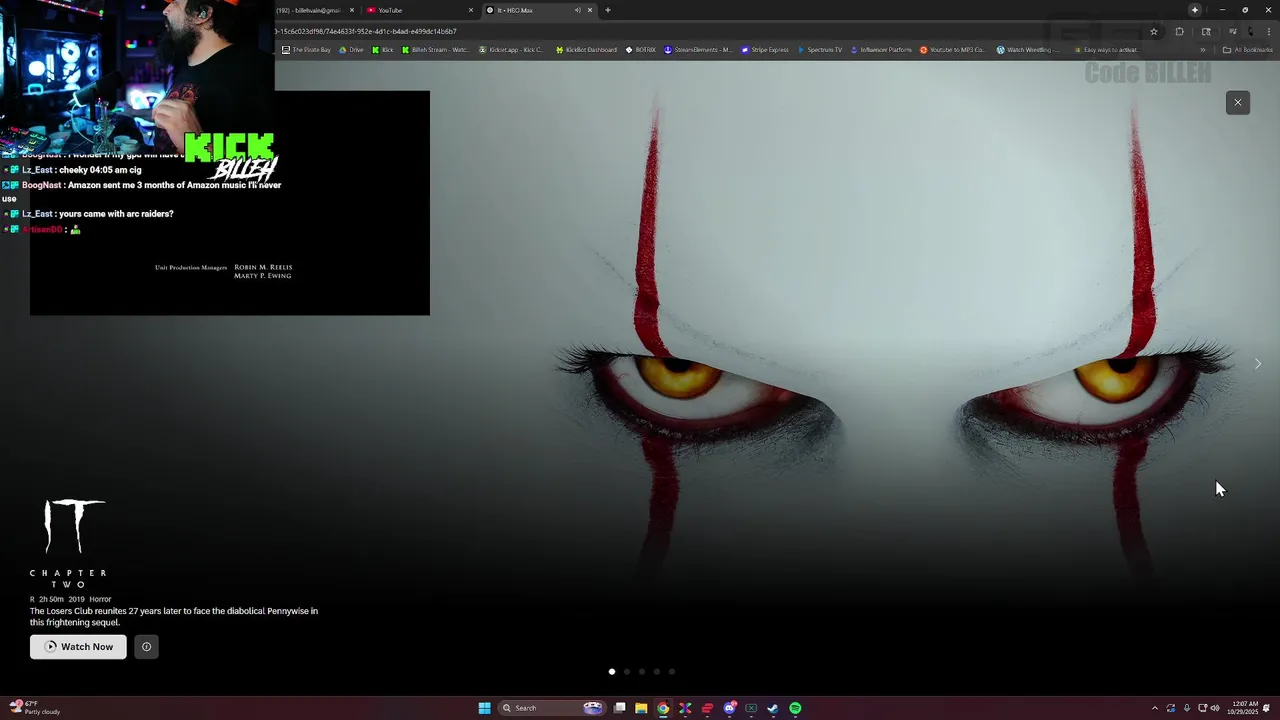This screenshot has width=1280, height=720.
Task: Open Task View from the taskbar
Action: click(620, 708)
